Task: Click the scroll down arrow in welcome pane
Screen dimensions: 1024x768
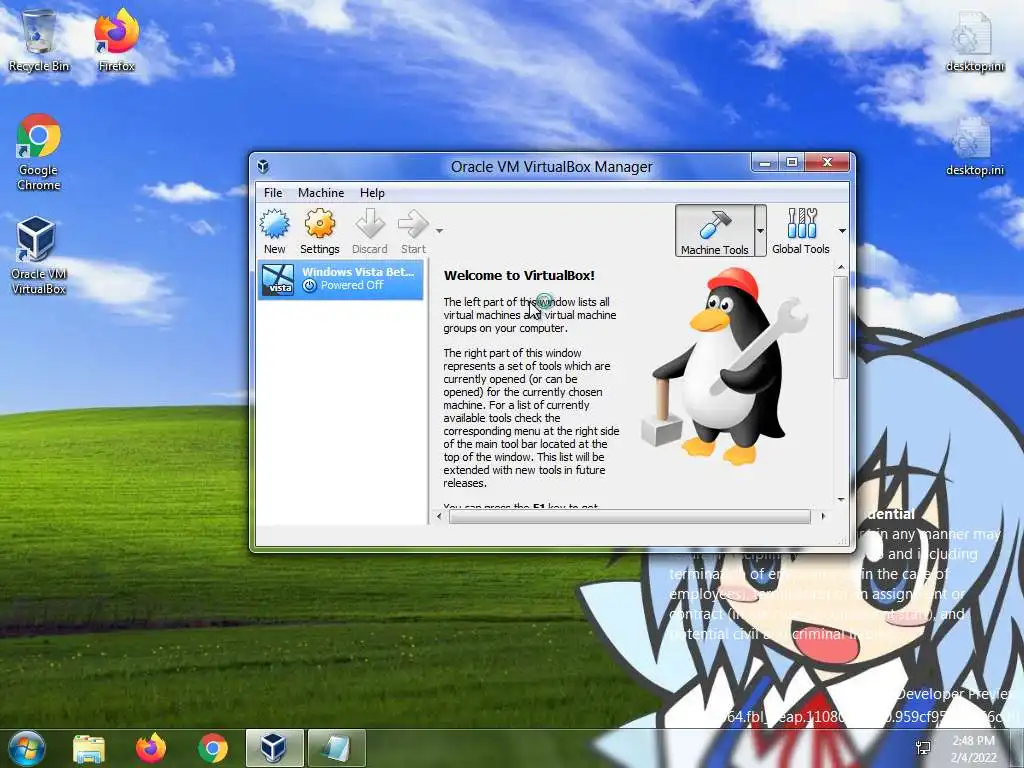Action: 840,500
